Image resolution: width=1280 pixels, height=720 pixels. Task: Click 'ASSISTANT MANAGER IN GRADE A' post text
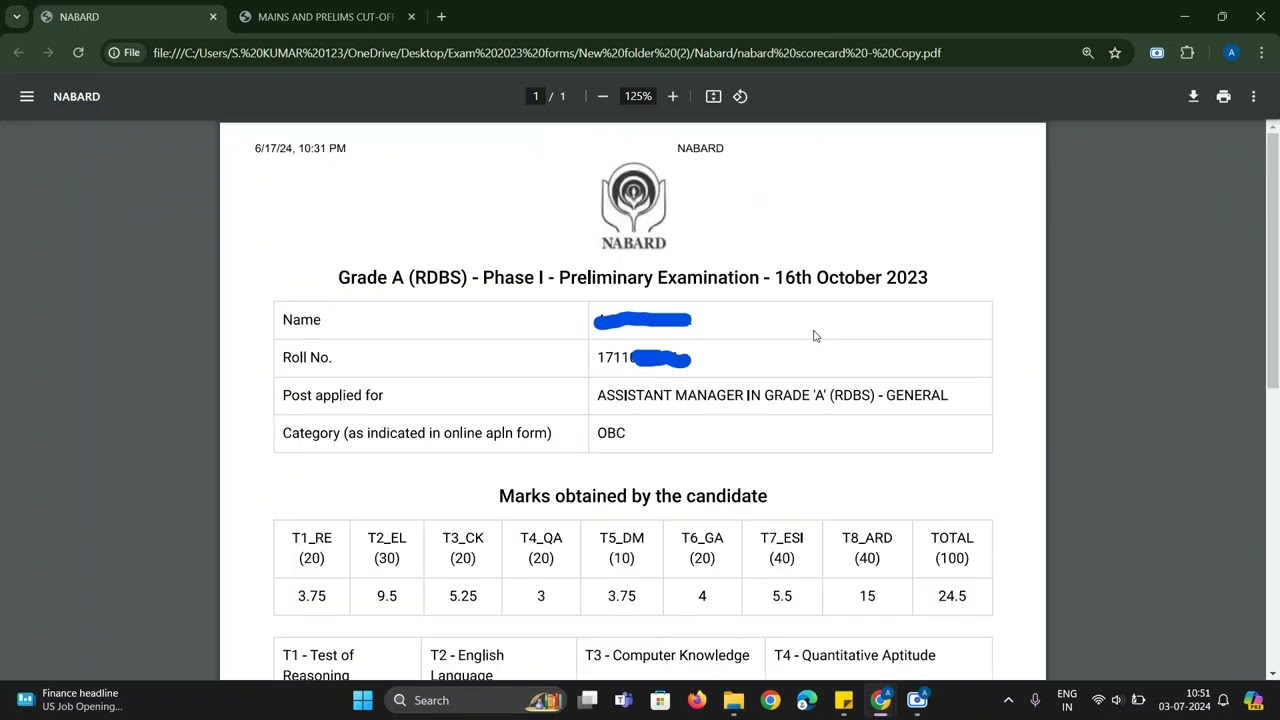pos(772,395)
